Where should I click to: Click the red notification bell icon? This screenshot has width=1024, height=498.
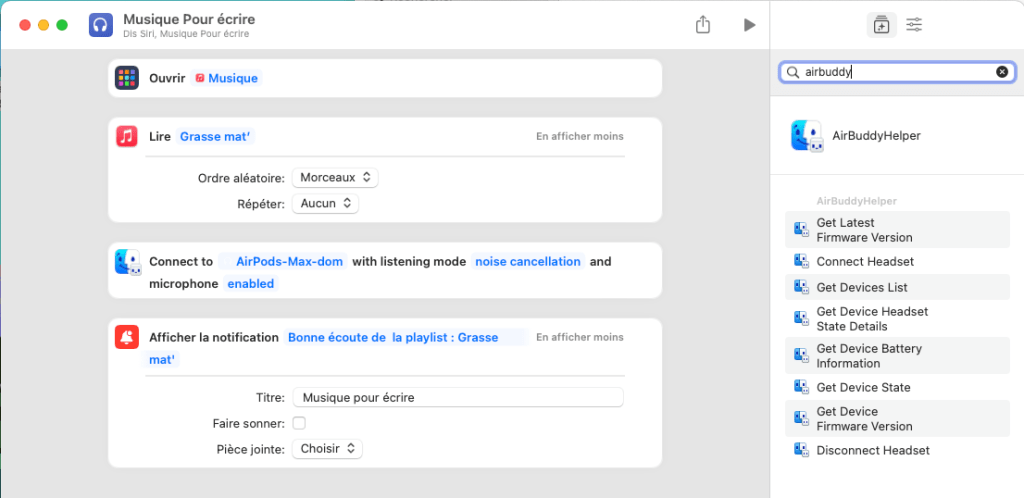127,338
